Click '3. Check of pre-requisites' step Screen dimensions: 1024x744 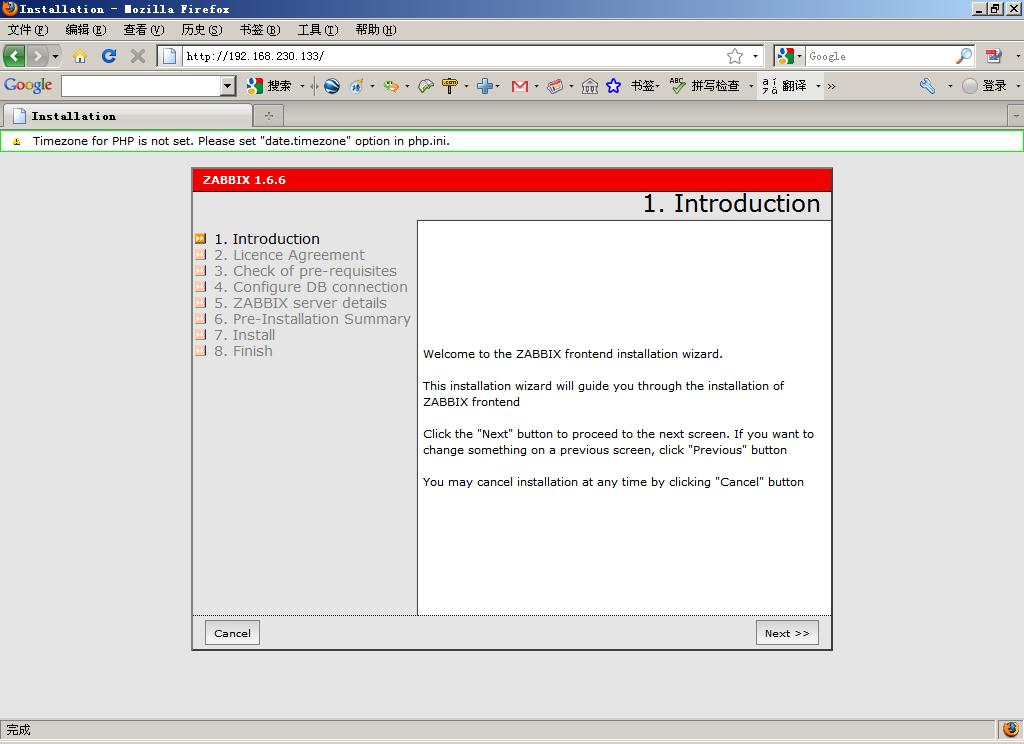pos(305,271)
